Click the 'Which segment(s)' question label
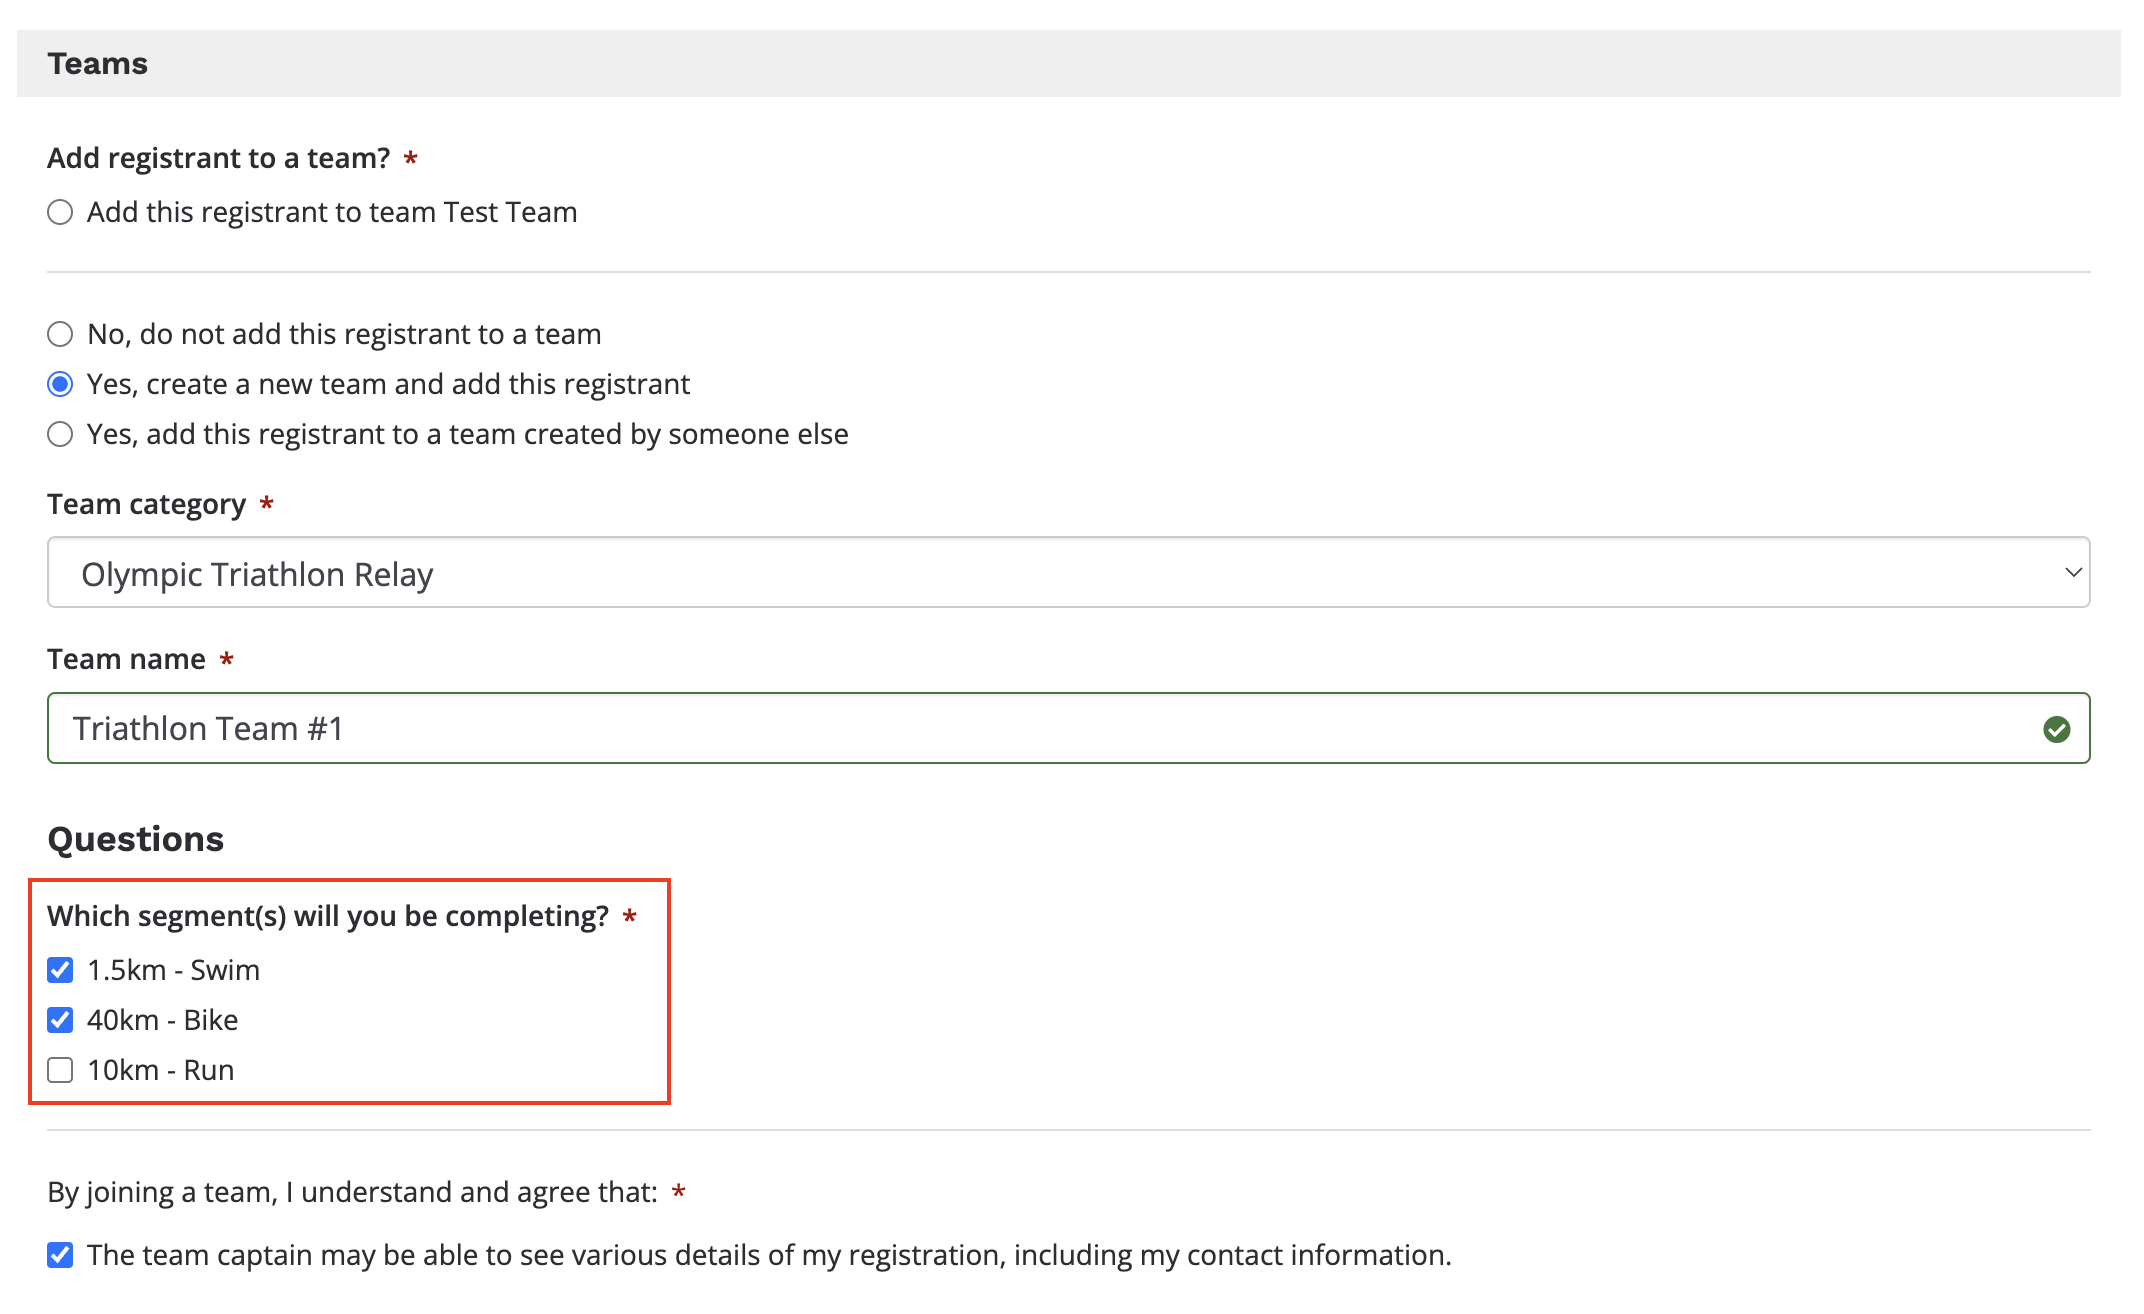 pos(328,916)
